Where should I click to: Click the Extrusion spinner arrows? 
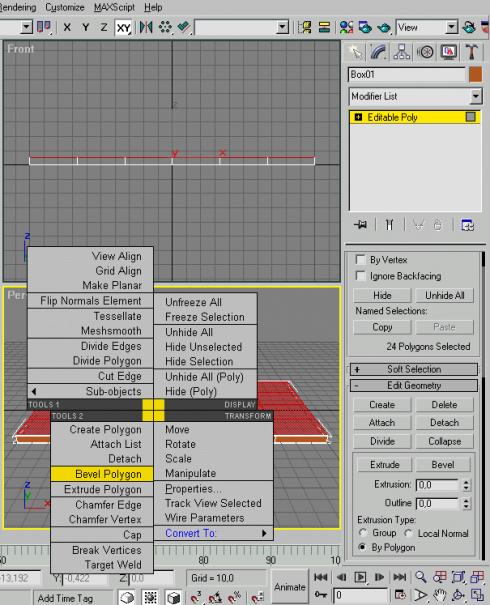[x=466, y=485]
